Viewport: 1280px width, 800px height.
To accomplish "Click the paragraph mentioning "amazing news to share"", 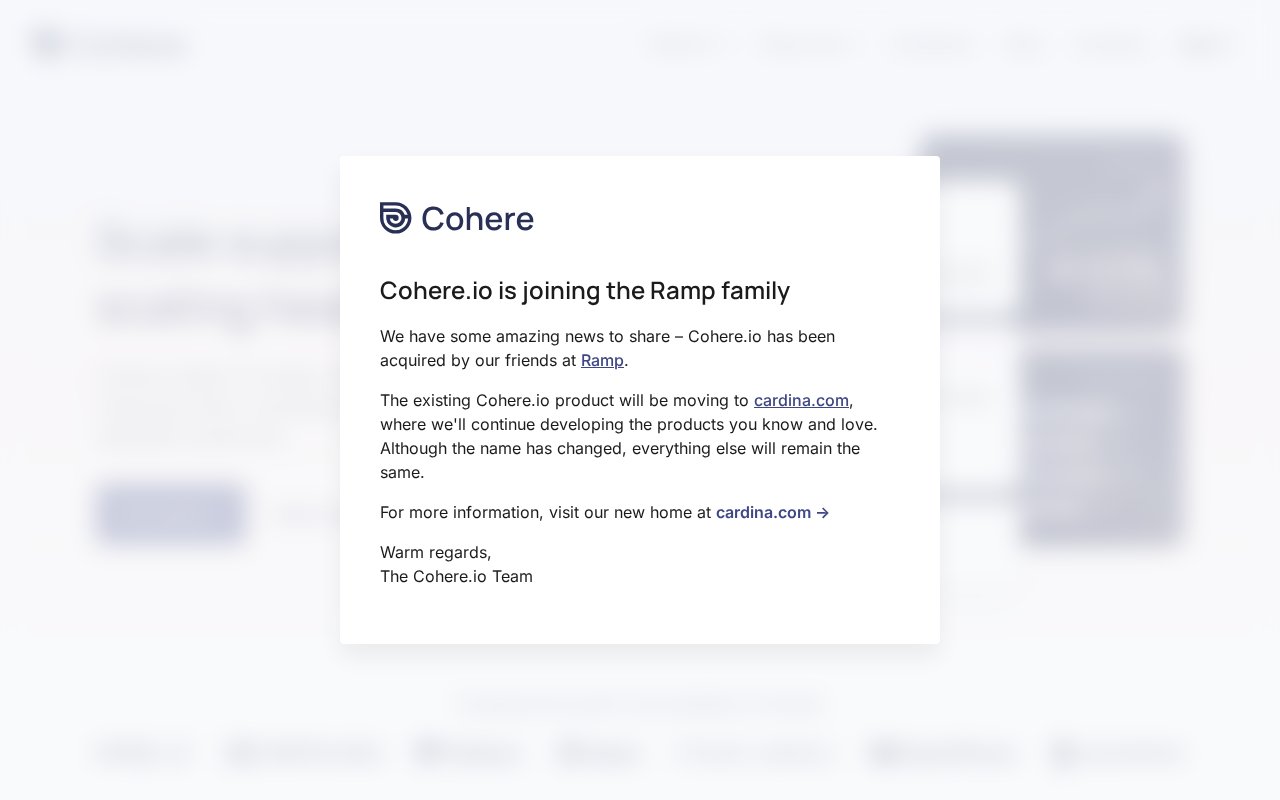I will click(x=607, y=348).
